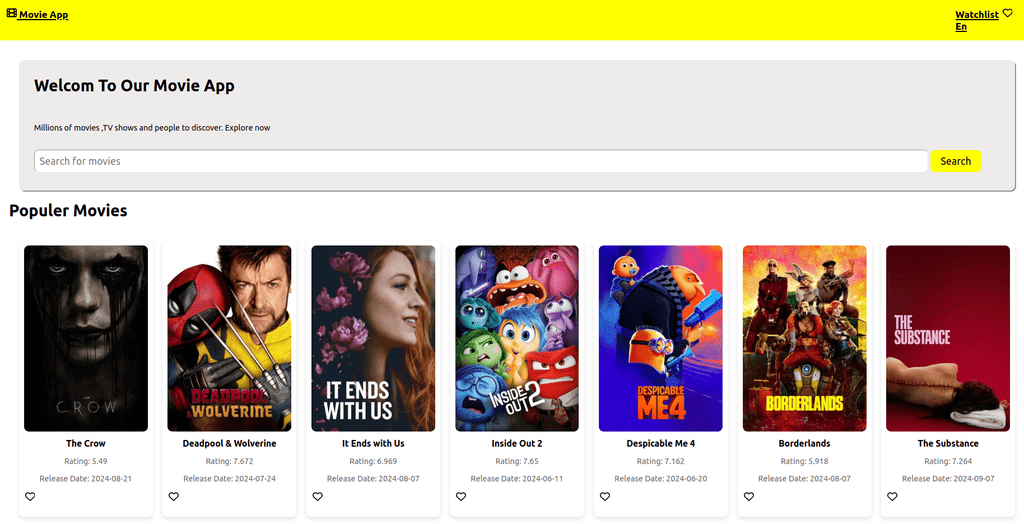This screenshot has height=524, width=1024.
Task: Click the Rating: 7.672 text
Action: point(229,461)
